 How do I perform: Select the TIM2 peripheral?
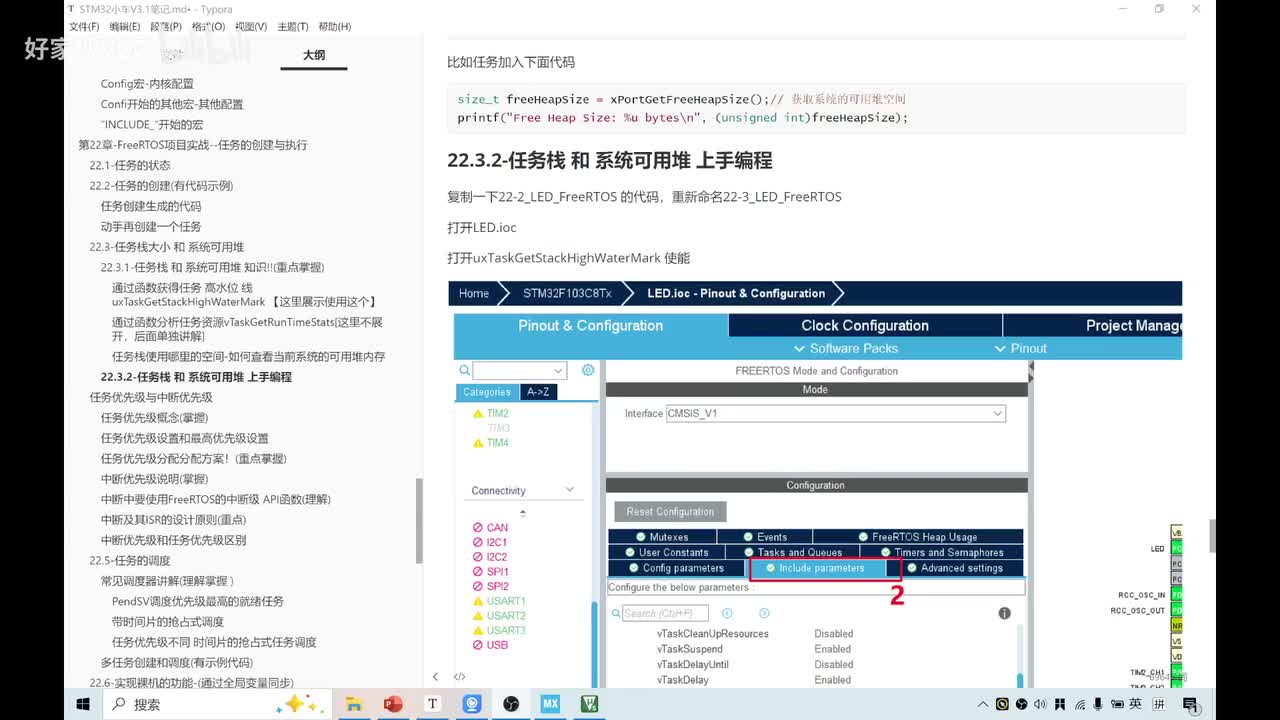coord(497,413)
